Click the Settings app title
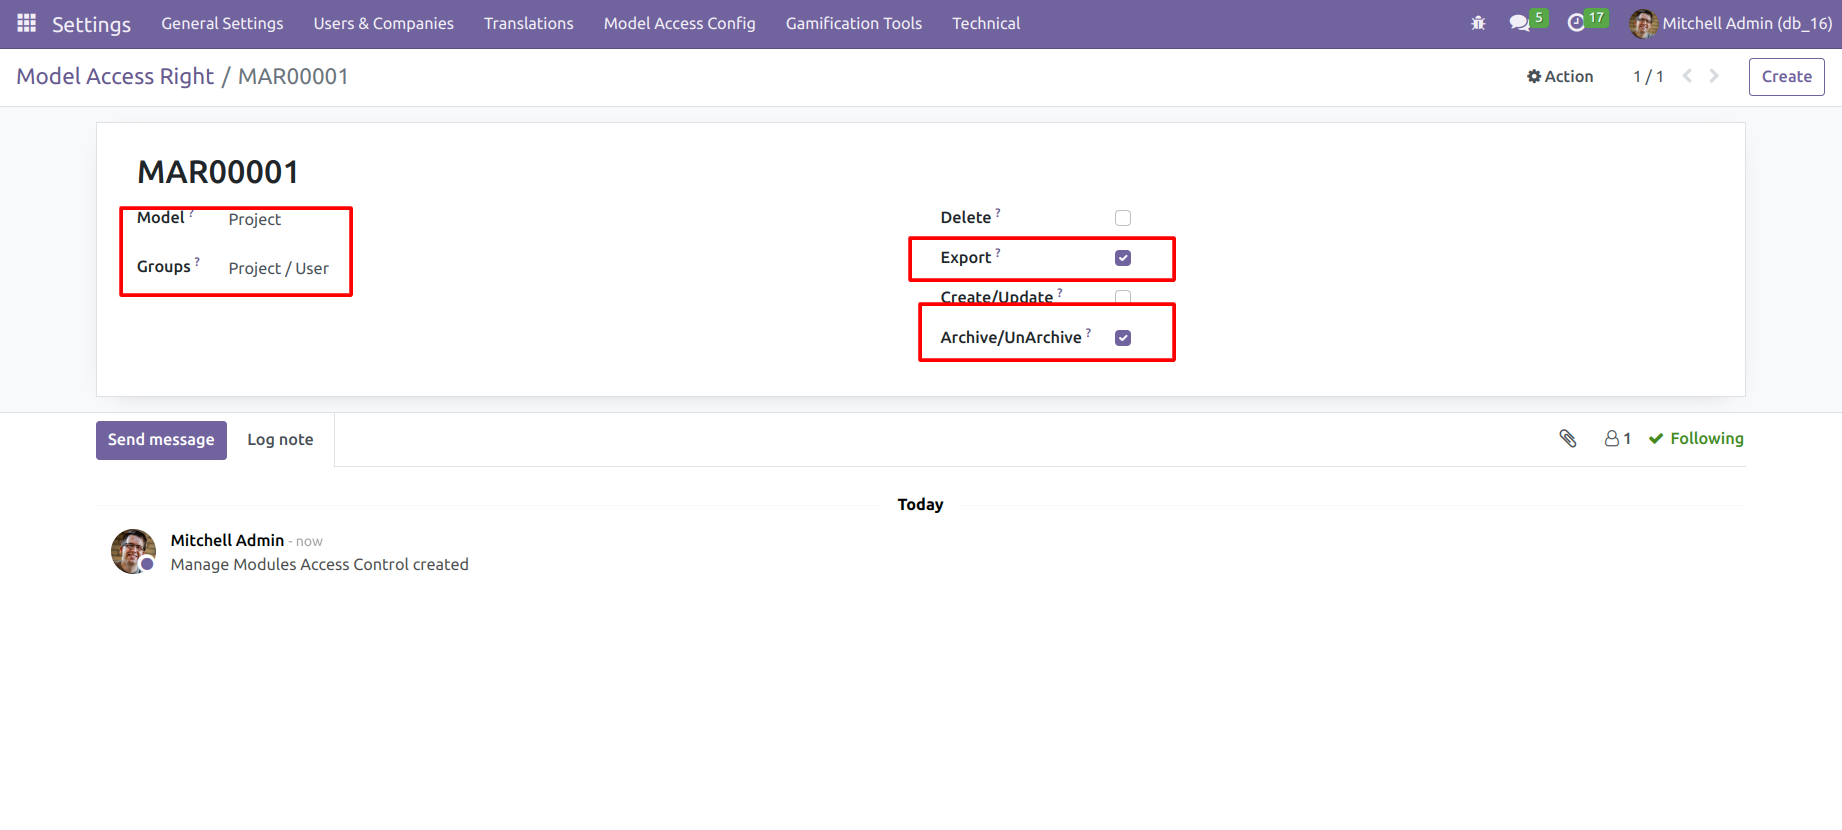The image size is (1842, 830). click(91, 24)
